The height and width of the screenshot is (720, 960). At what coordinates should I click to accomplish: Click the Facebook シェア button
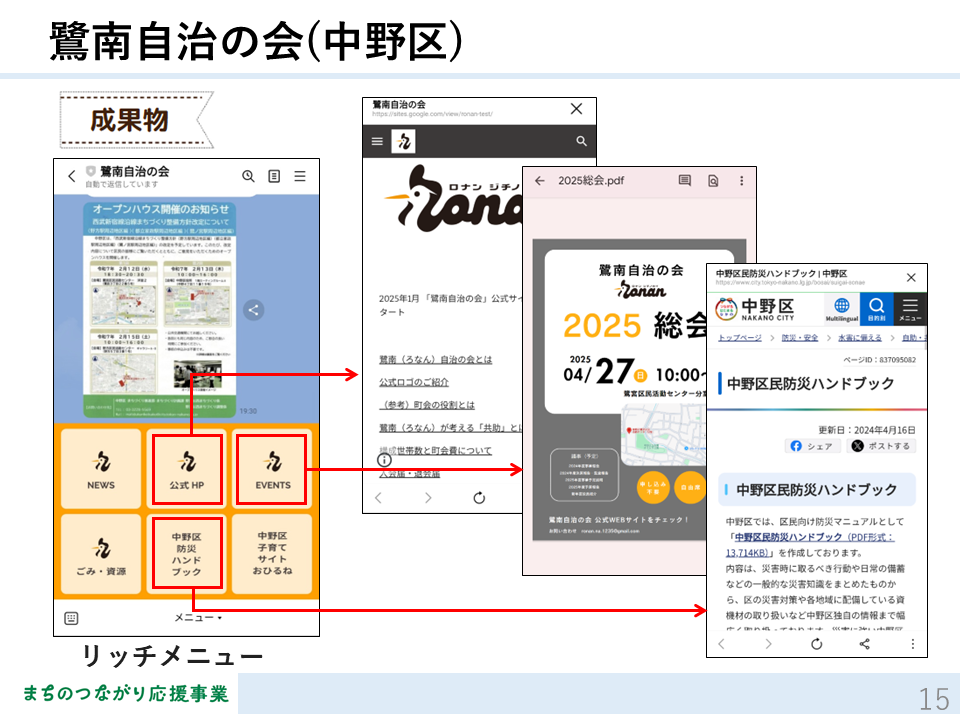point(811,446)
